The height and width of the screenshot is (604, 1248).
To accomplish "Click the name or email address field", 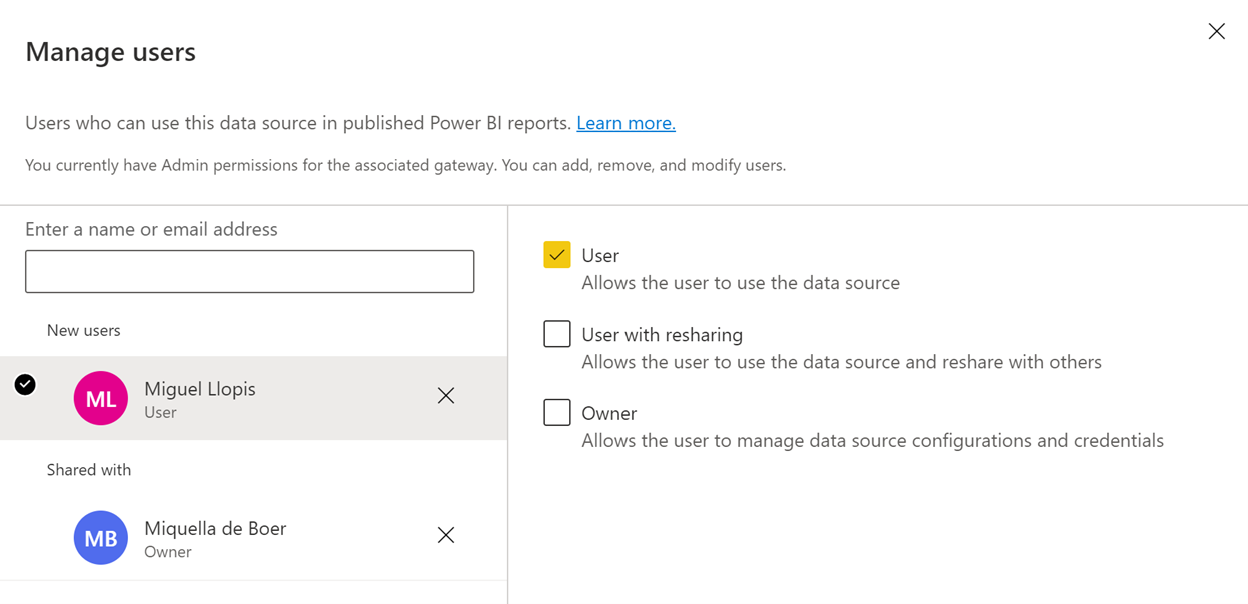I will coord(249,272).
